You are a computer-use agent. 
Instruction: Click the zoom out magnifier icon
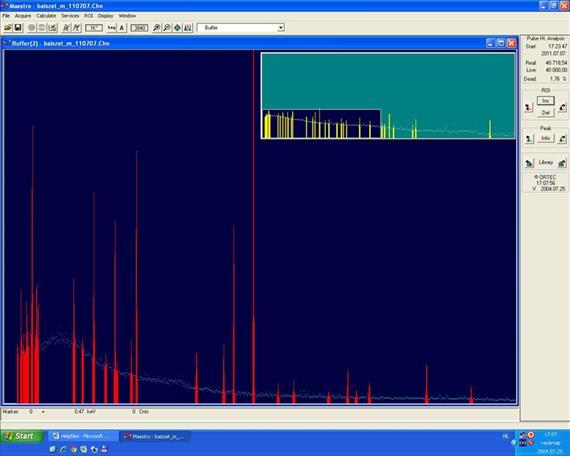coord(167,28)
